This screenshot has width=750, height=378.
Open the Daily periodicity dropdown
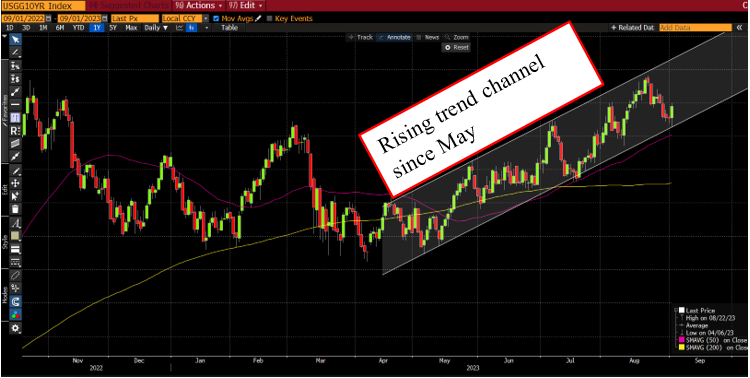(x=156, y=28)
